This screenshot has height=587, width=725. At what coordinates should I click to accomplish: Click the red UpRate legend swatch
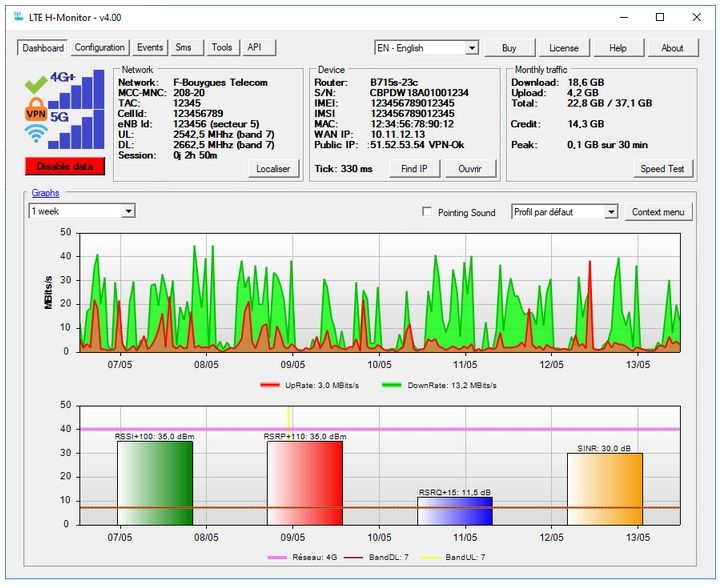tap(270, 385)
